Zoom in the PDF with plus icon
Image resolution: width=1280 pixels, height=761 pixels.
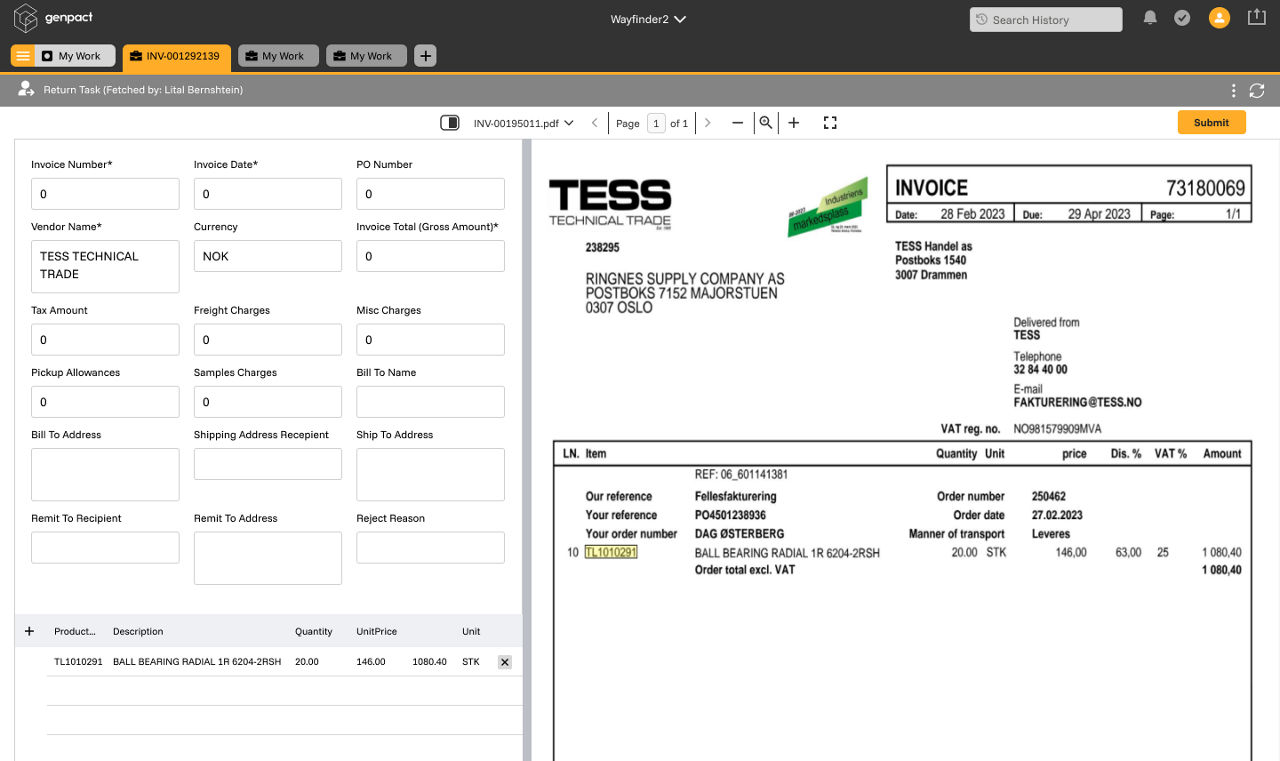[794, 123]
